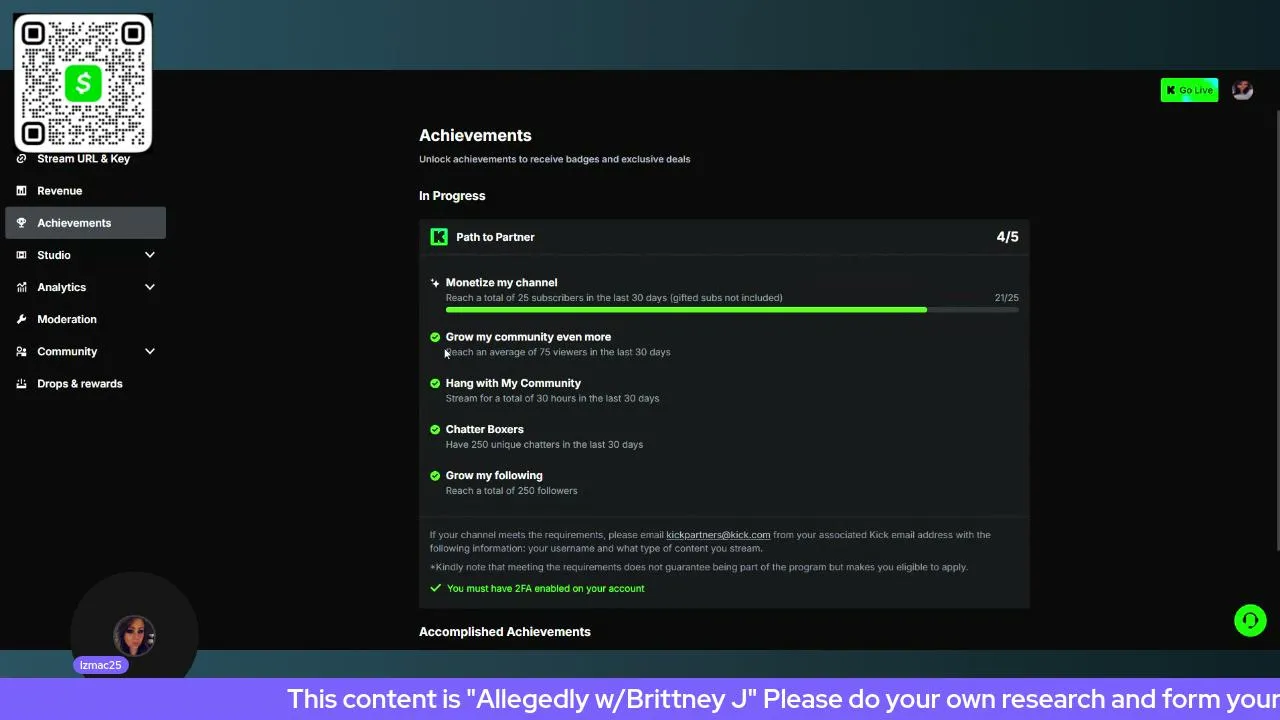Click 'Stream for a total of 30 hours' text

552,399
